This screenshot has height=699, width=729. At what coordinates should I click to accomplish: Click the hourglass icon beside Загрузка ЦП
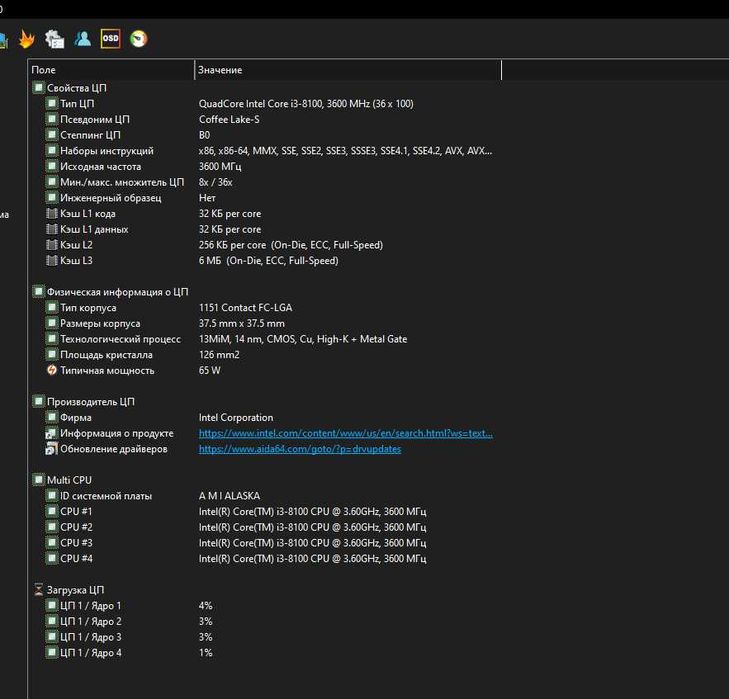coord(39,590)
